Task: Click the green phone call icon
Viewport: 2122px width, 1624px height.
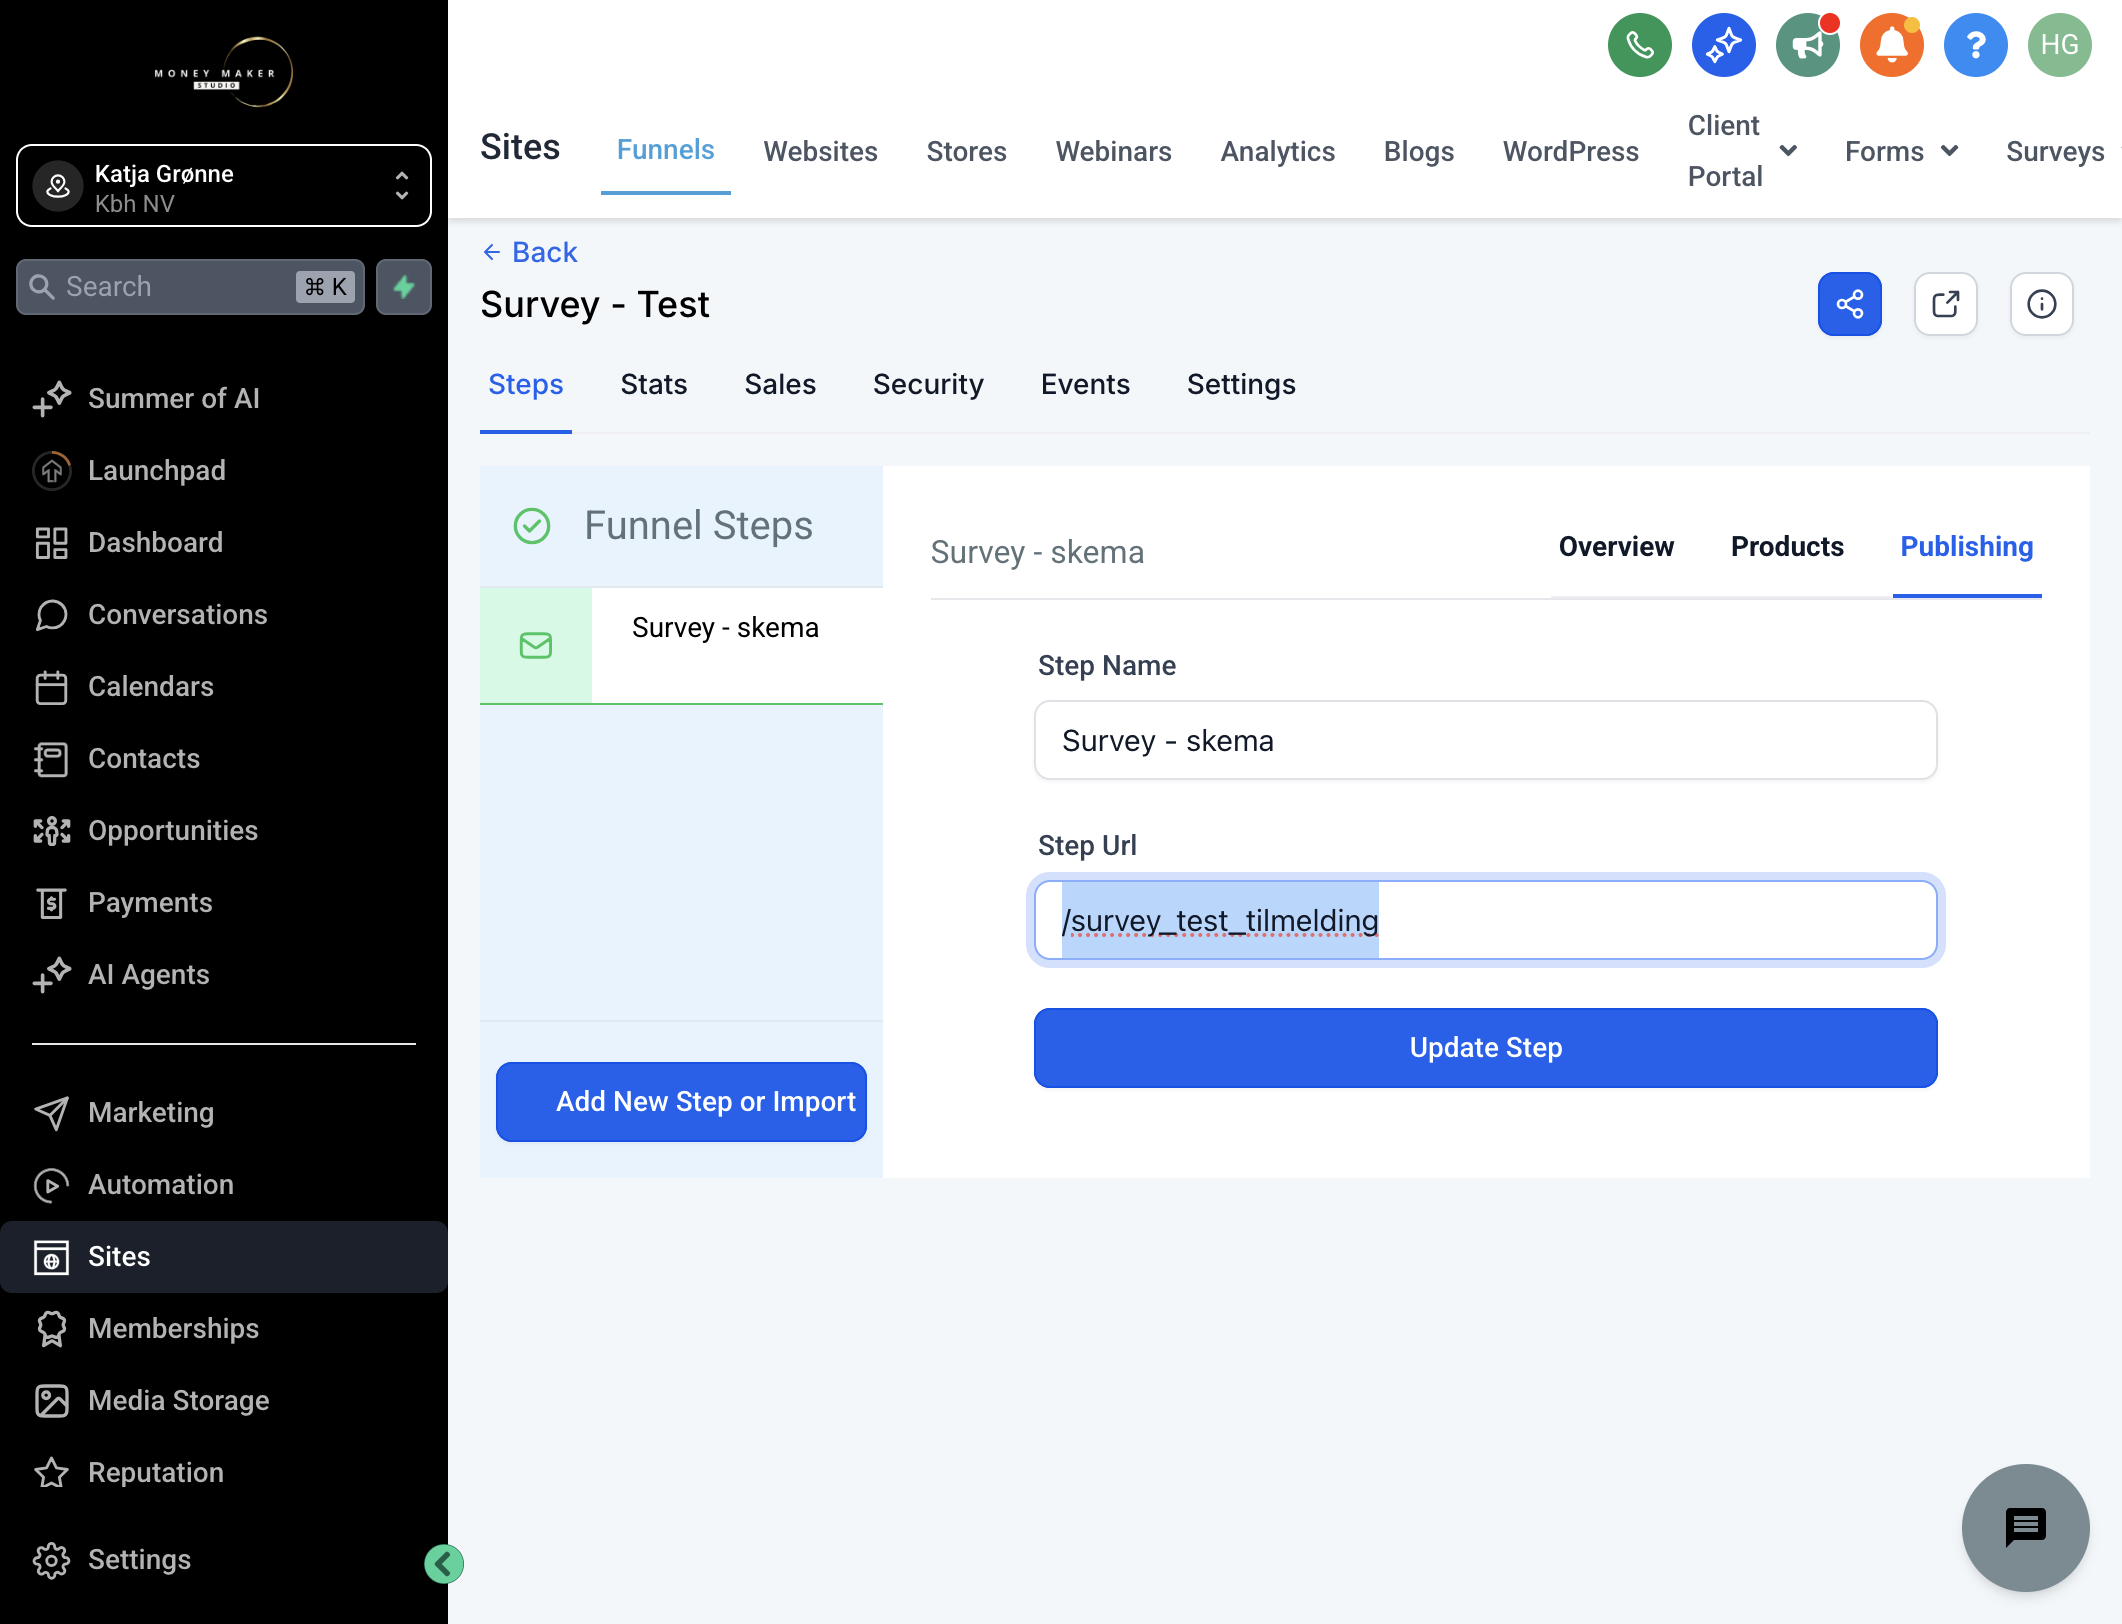Action: click(1639, 45)
